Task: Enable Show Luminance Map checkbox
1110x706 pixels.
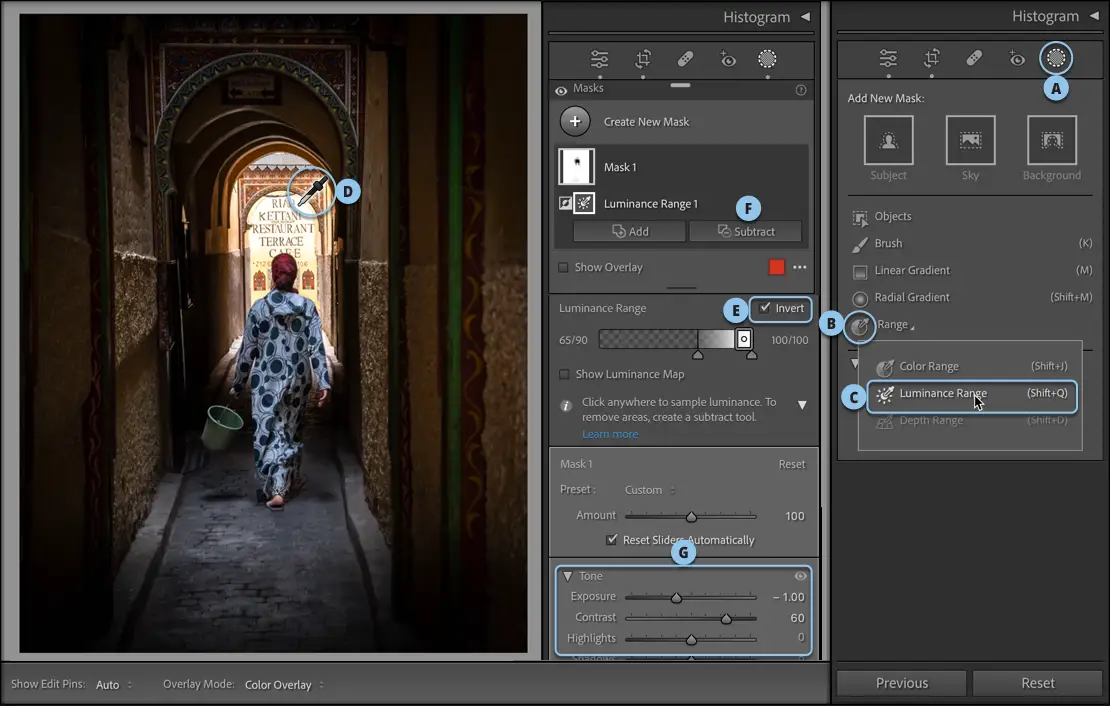Action: [564, 374]
